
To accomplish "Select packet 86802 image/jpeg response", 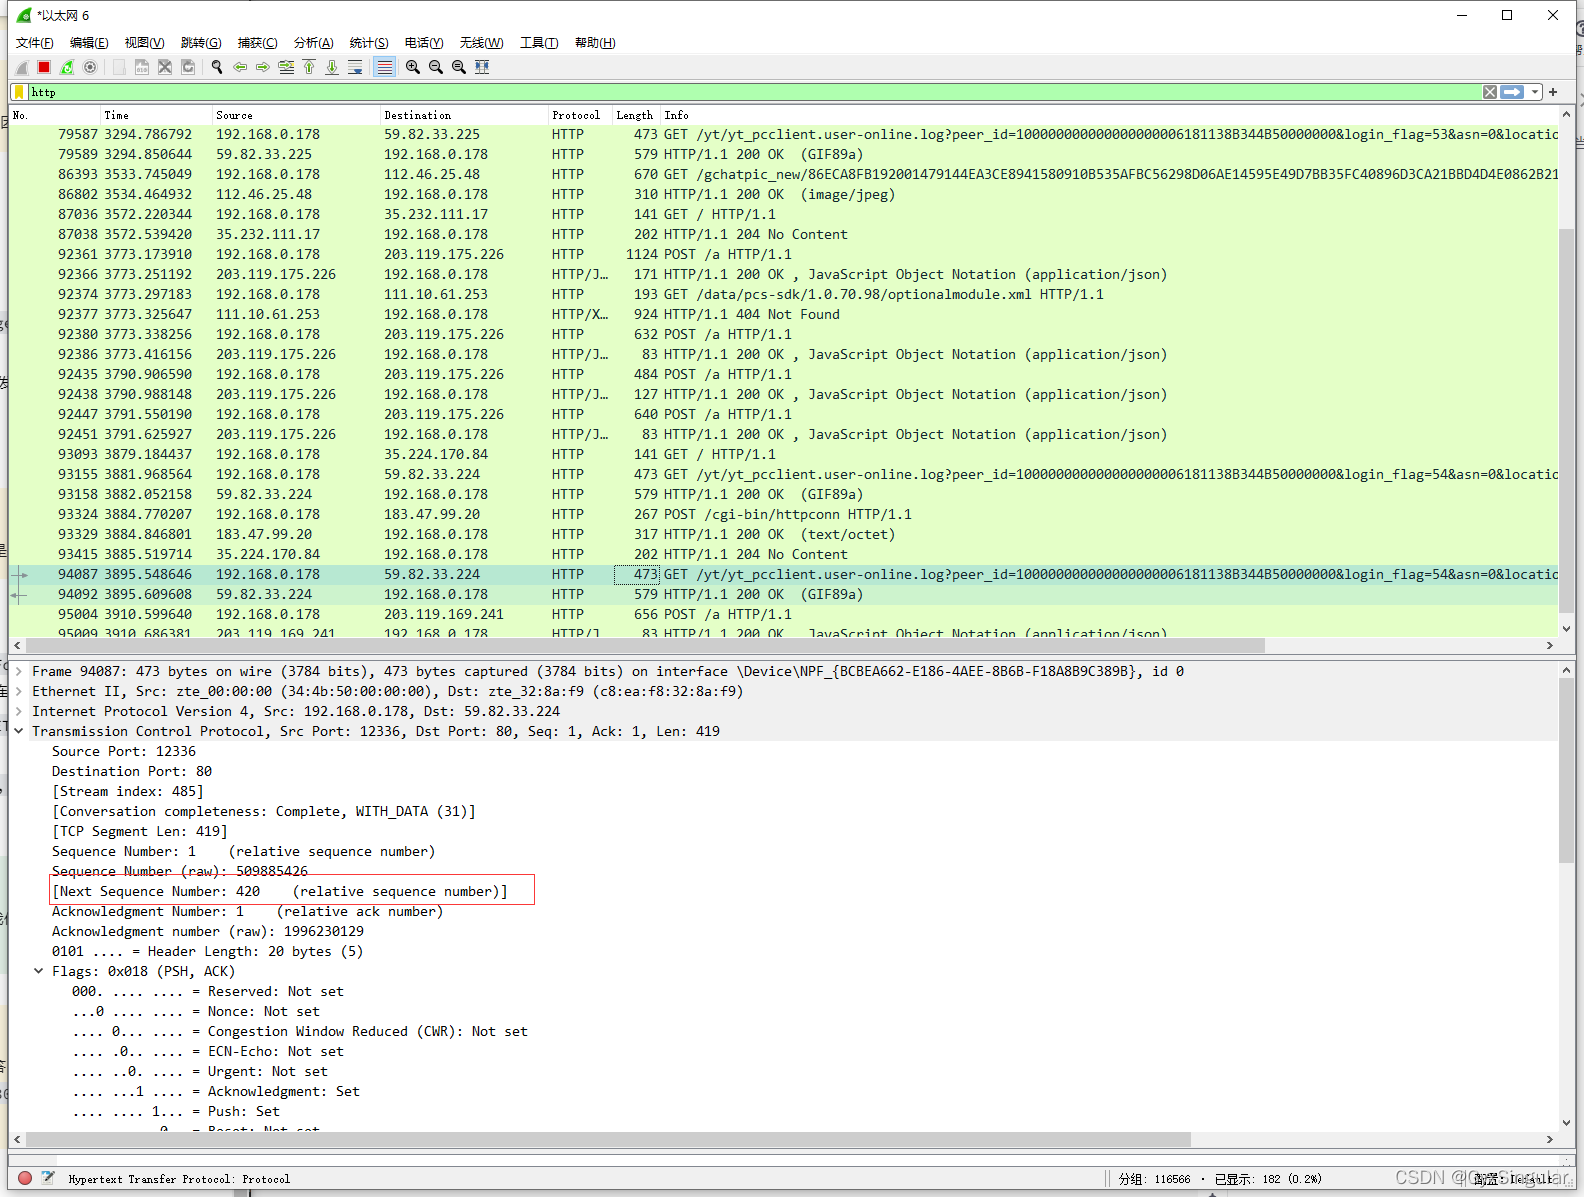I will point(784,194).
